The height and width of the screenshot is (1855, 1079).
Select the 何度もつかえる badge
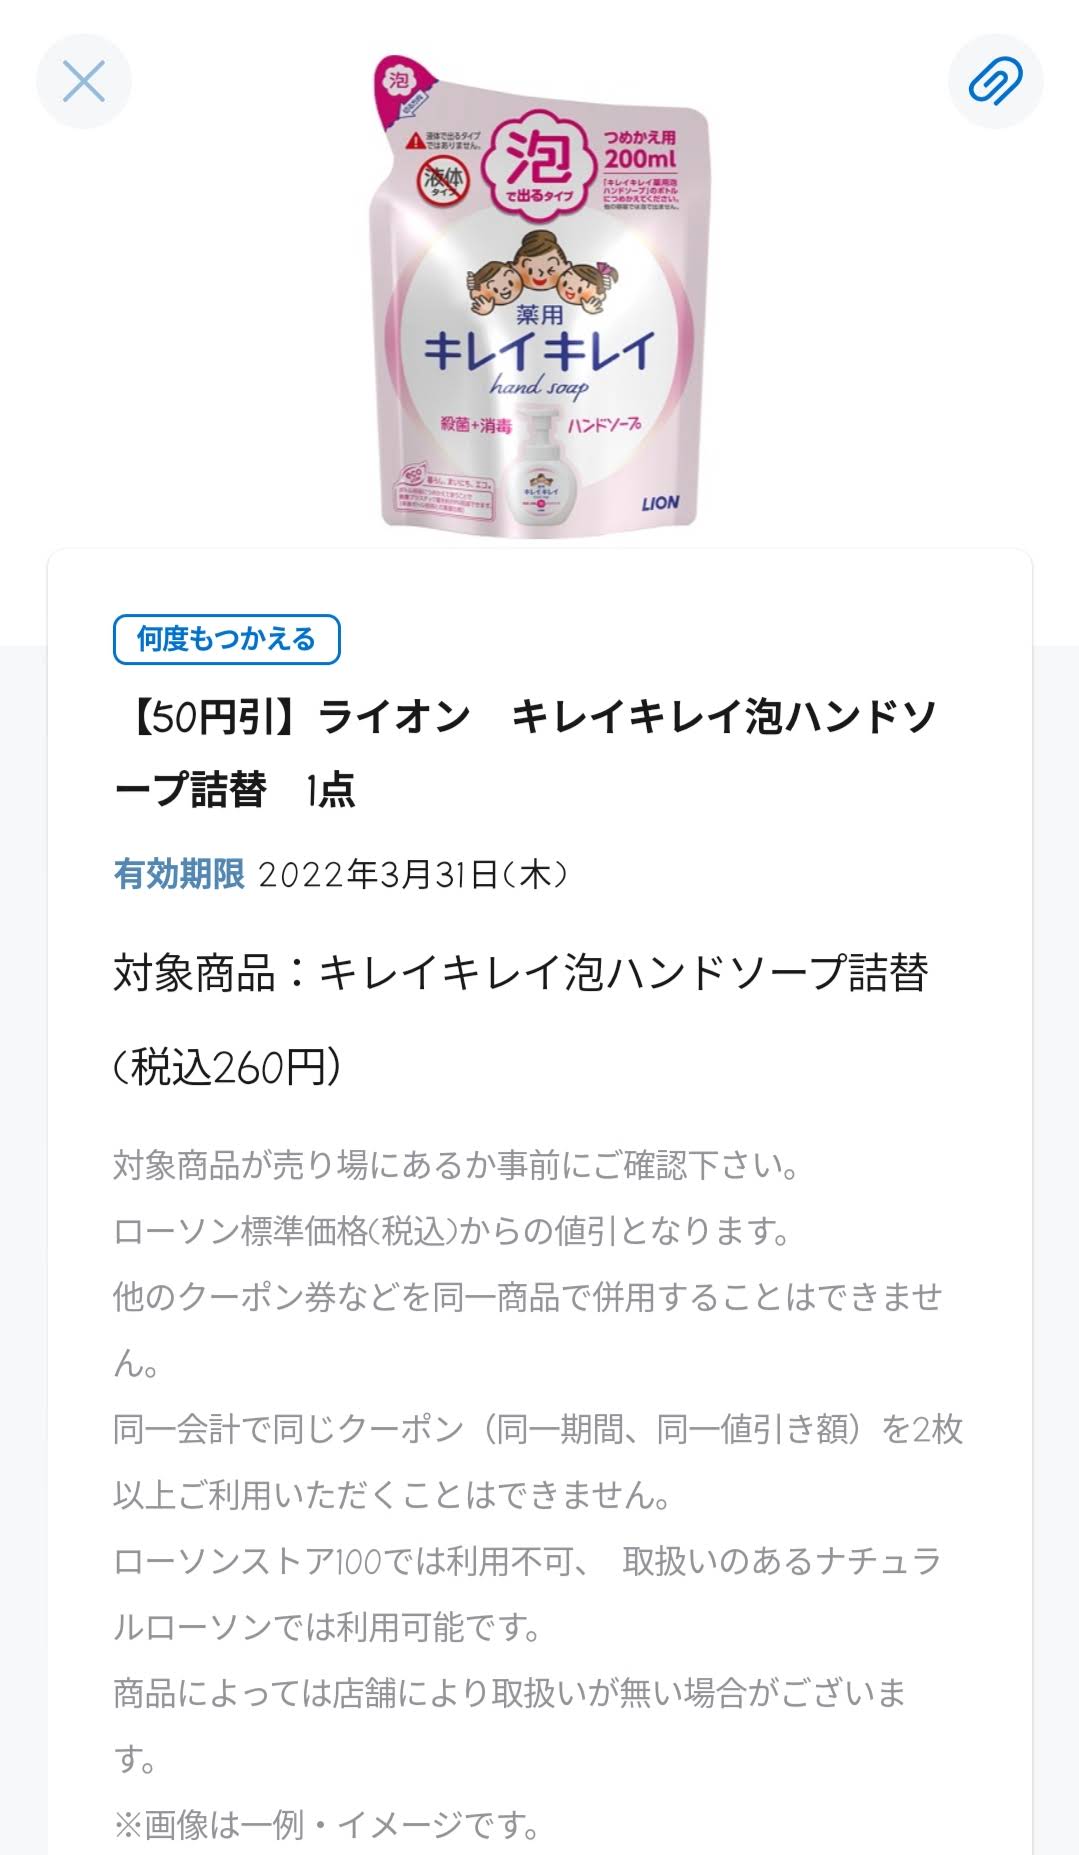point(227,639)
